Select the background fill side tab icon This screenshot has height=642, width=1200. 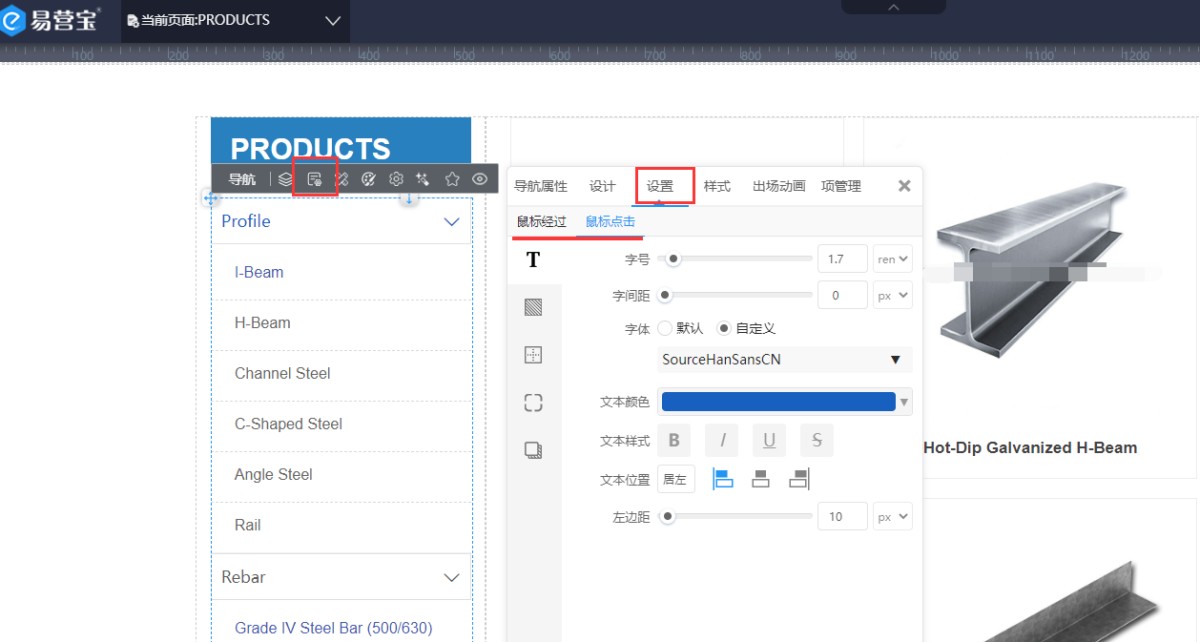point(533,307)
